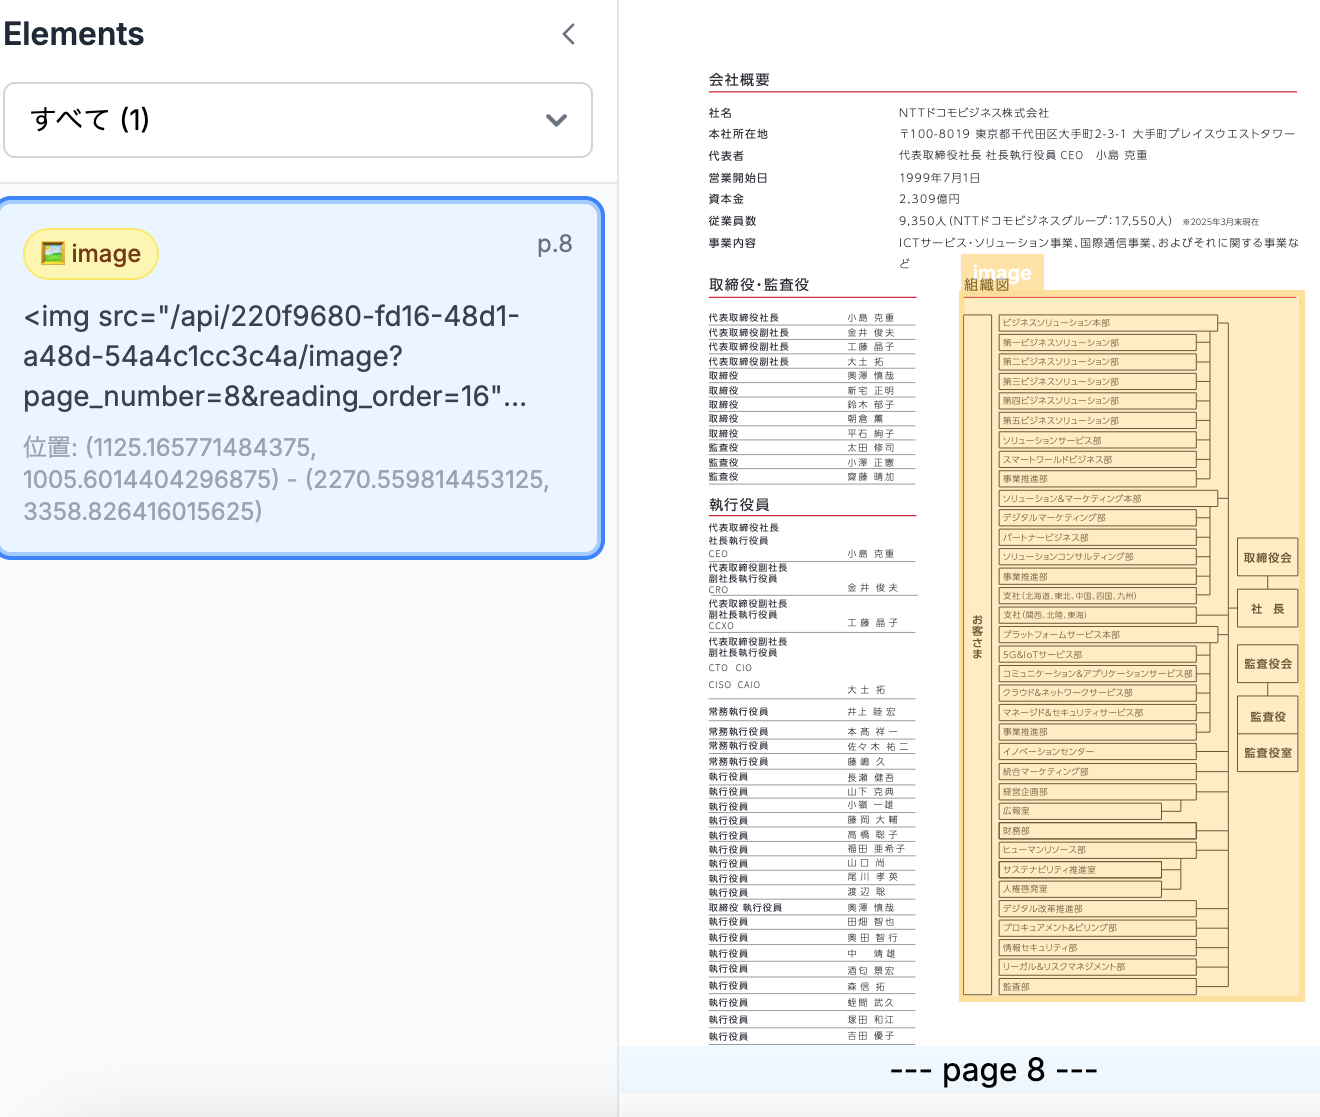
Task: Click the ビジネスソリューション本部 box
Action: 1108,323
